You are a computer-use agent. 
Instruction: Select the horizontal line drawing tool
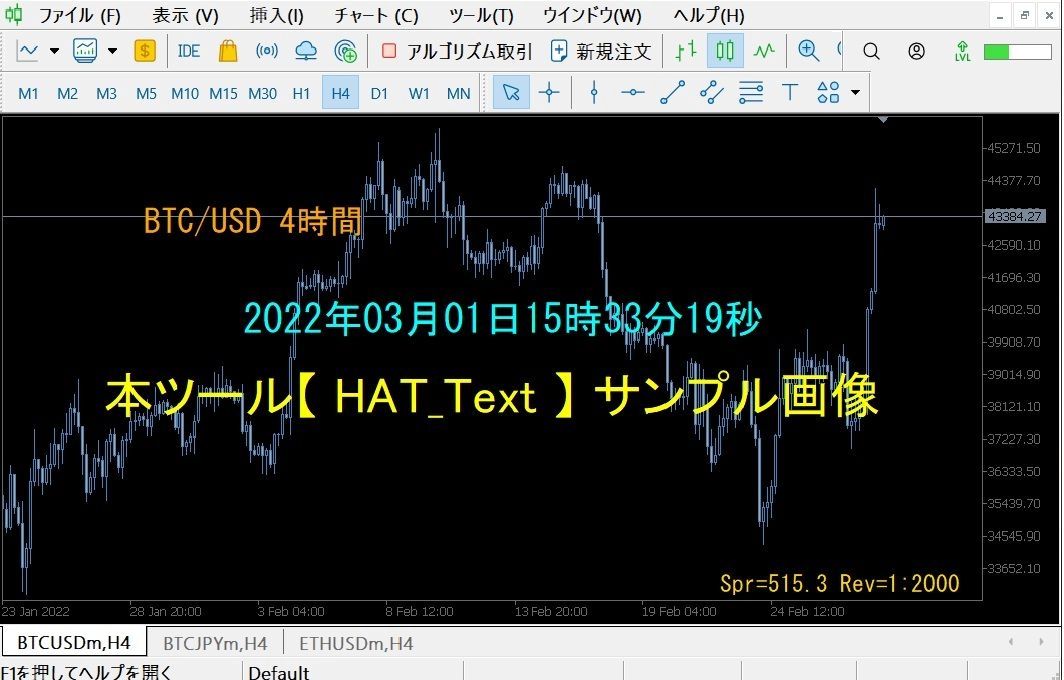click(x=632, y=92)
